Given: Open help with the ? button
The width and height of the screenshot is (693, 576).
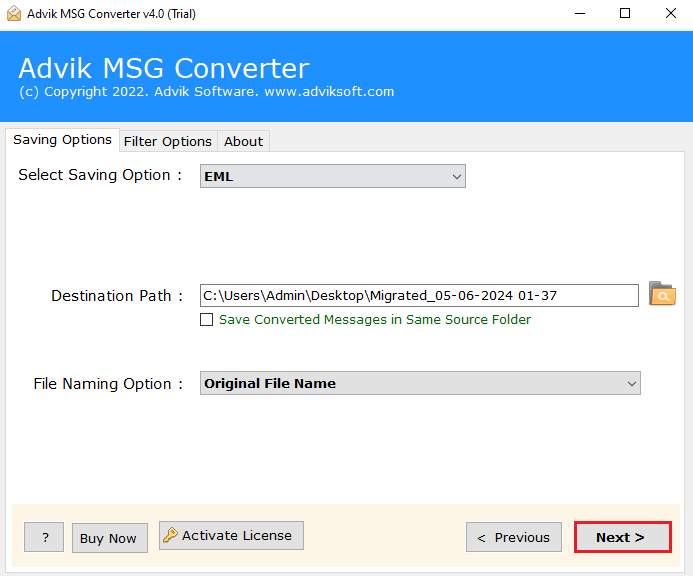Looking at the screenshot, I should click(44, 537).
